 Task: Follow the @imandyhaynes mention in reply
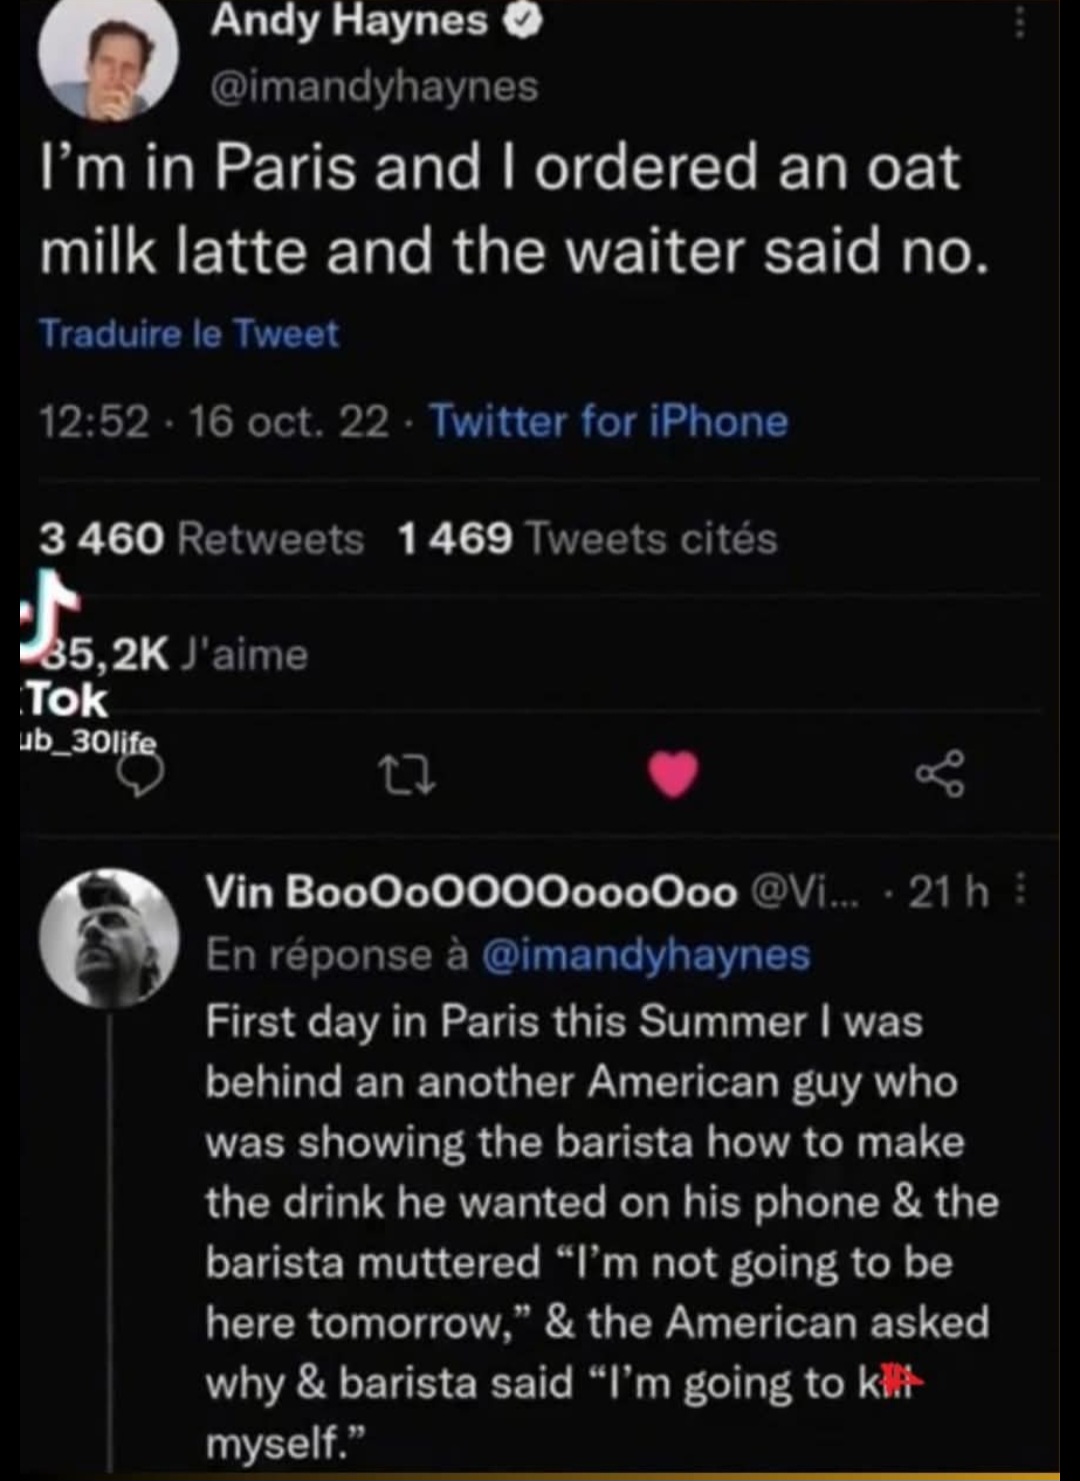tap(646, 955)
